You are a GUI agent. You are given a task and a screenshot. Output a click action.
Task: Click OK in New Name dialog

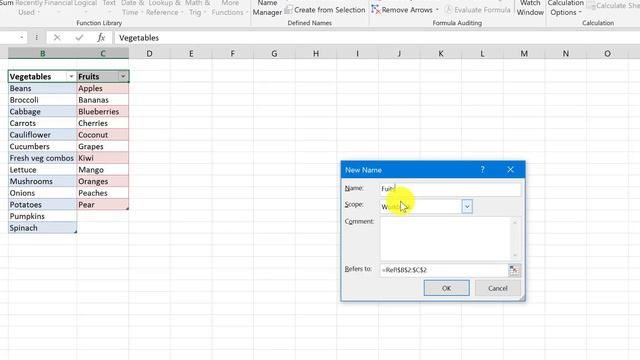[x=447, y=288]
